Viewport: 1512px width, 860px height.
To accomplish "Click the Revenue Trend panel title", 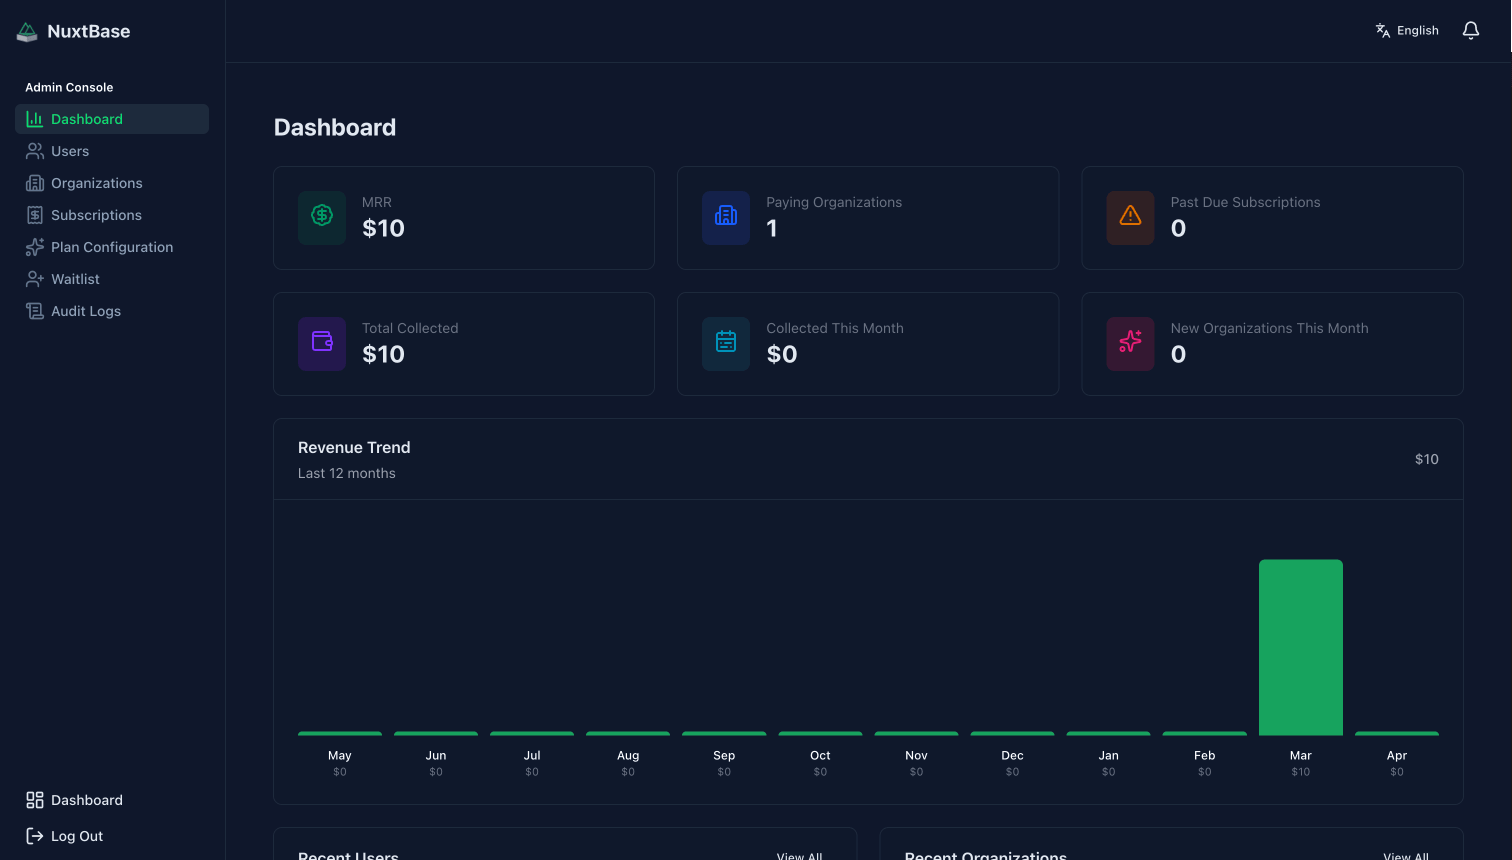I will click(354, 447).
